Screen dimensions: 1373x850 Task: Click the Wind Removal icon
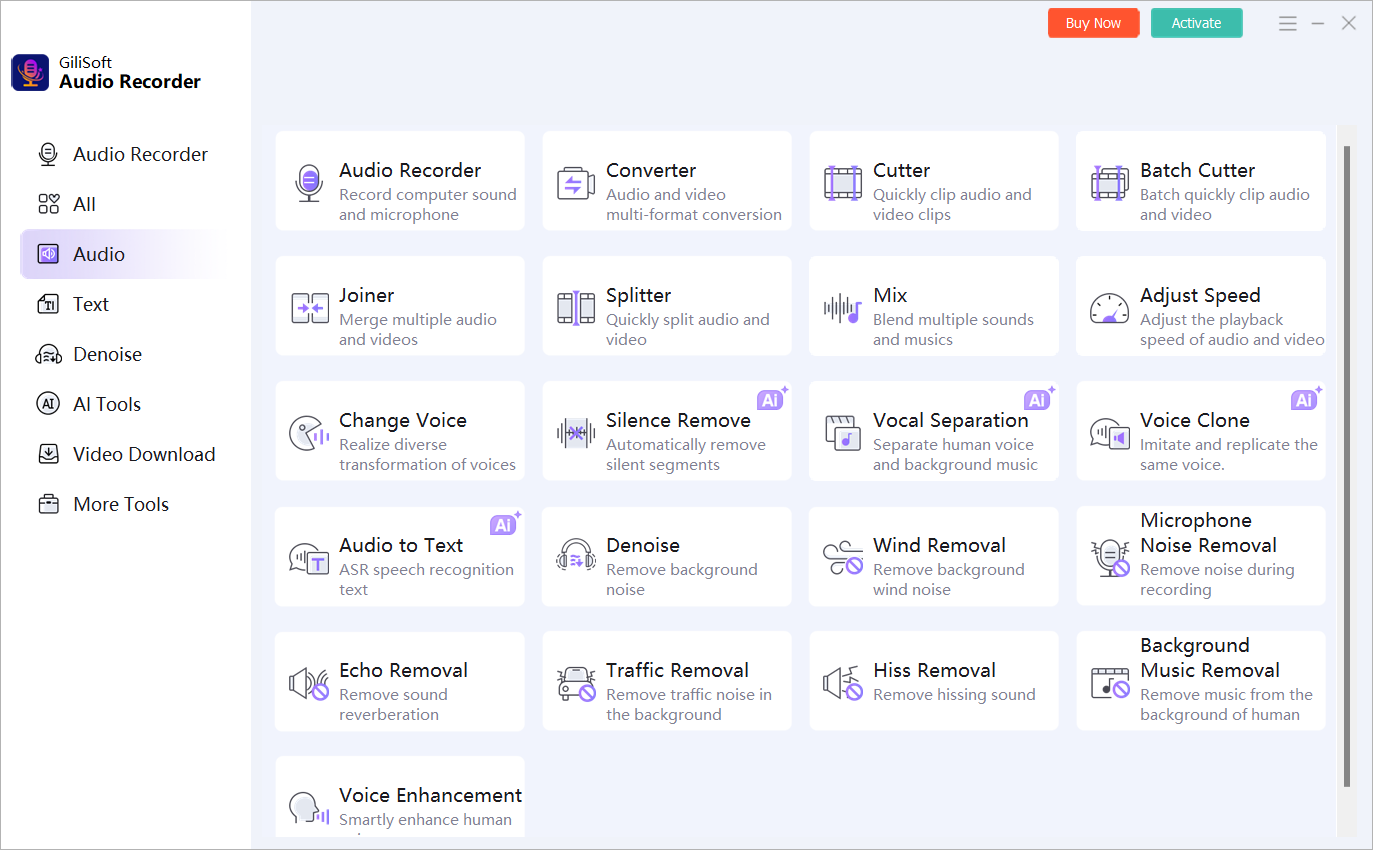843,558
